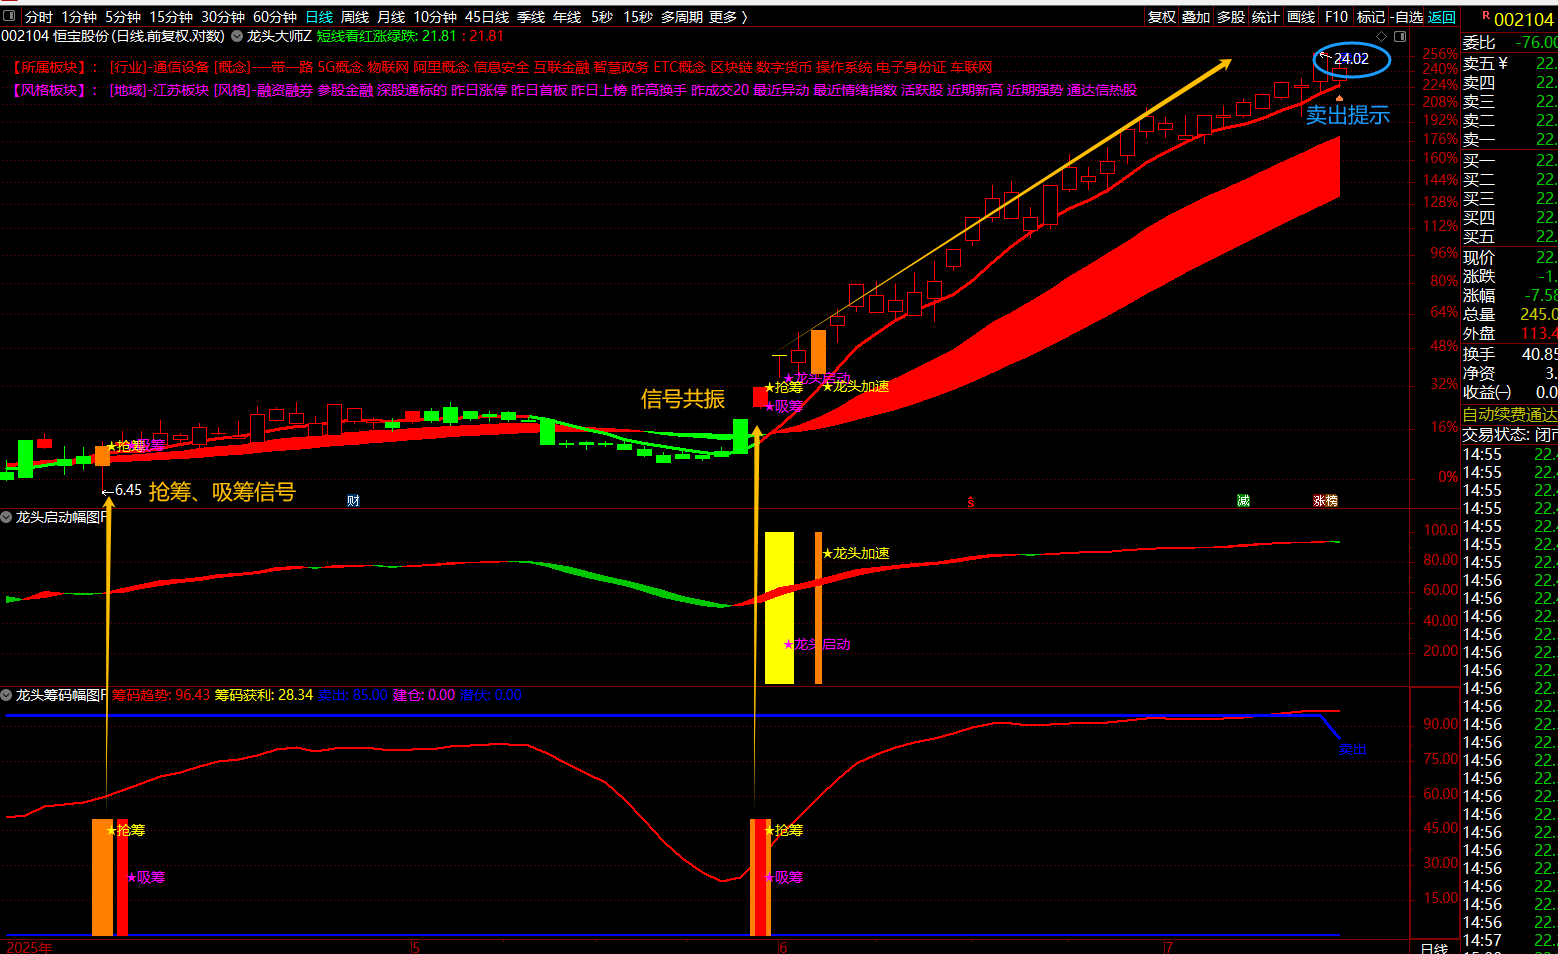Select the 月线 monthly period
Screen dimensions: 1558x954
click(x=391, y=17)
